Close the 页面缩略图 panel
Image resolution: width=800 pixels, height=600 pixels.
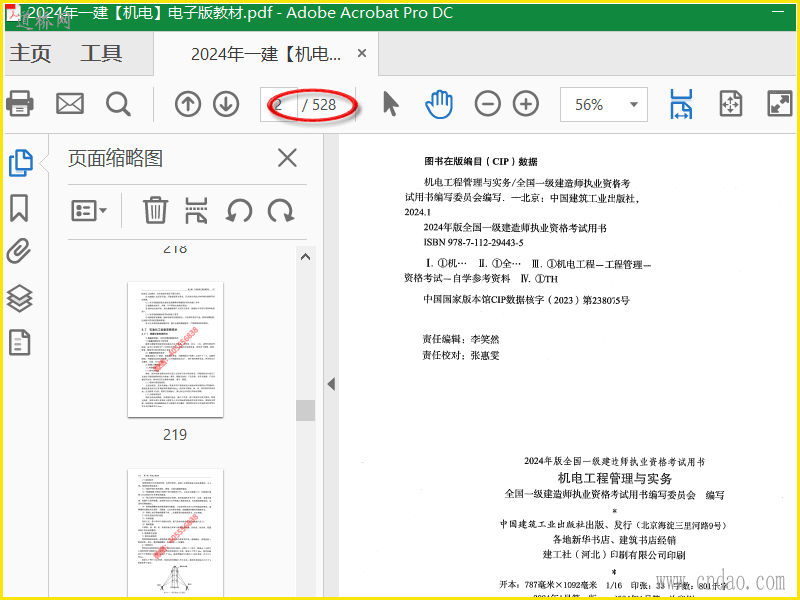(287, 158)
